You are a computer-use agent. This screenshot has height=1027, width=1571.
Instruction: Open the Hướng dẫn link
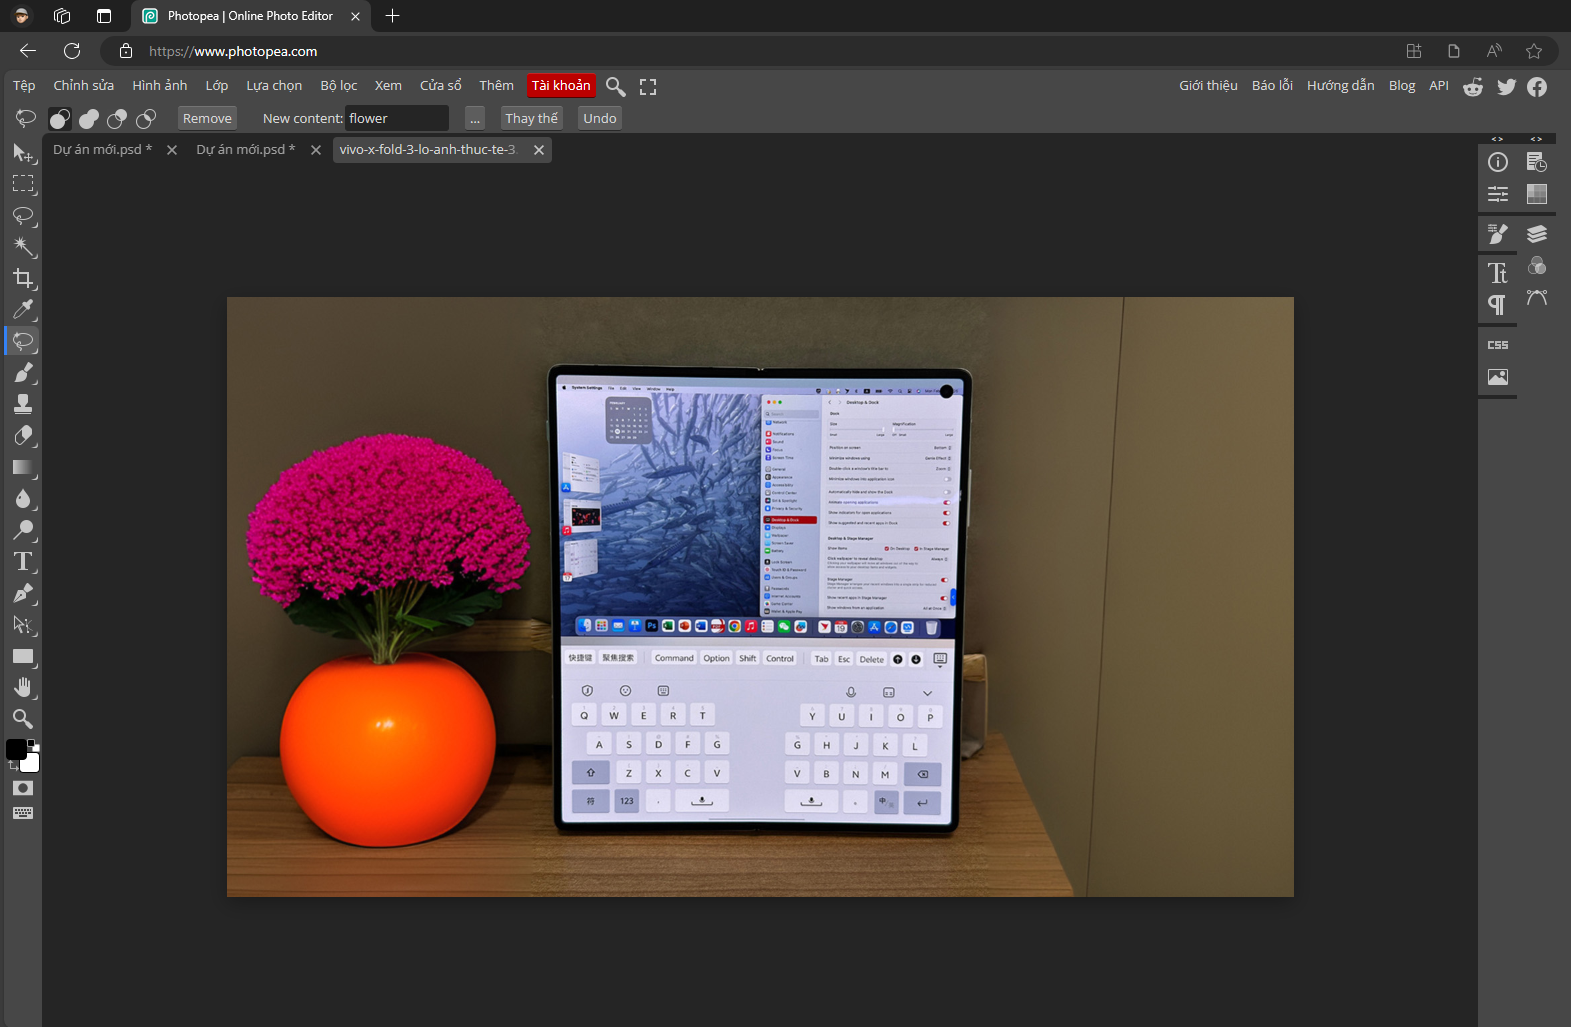(1340, 86)
